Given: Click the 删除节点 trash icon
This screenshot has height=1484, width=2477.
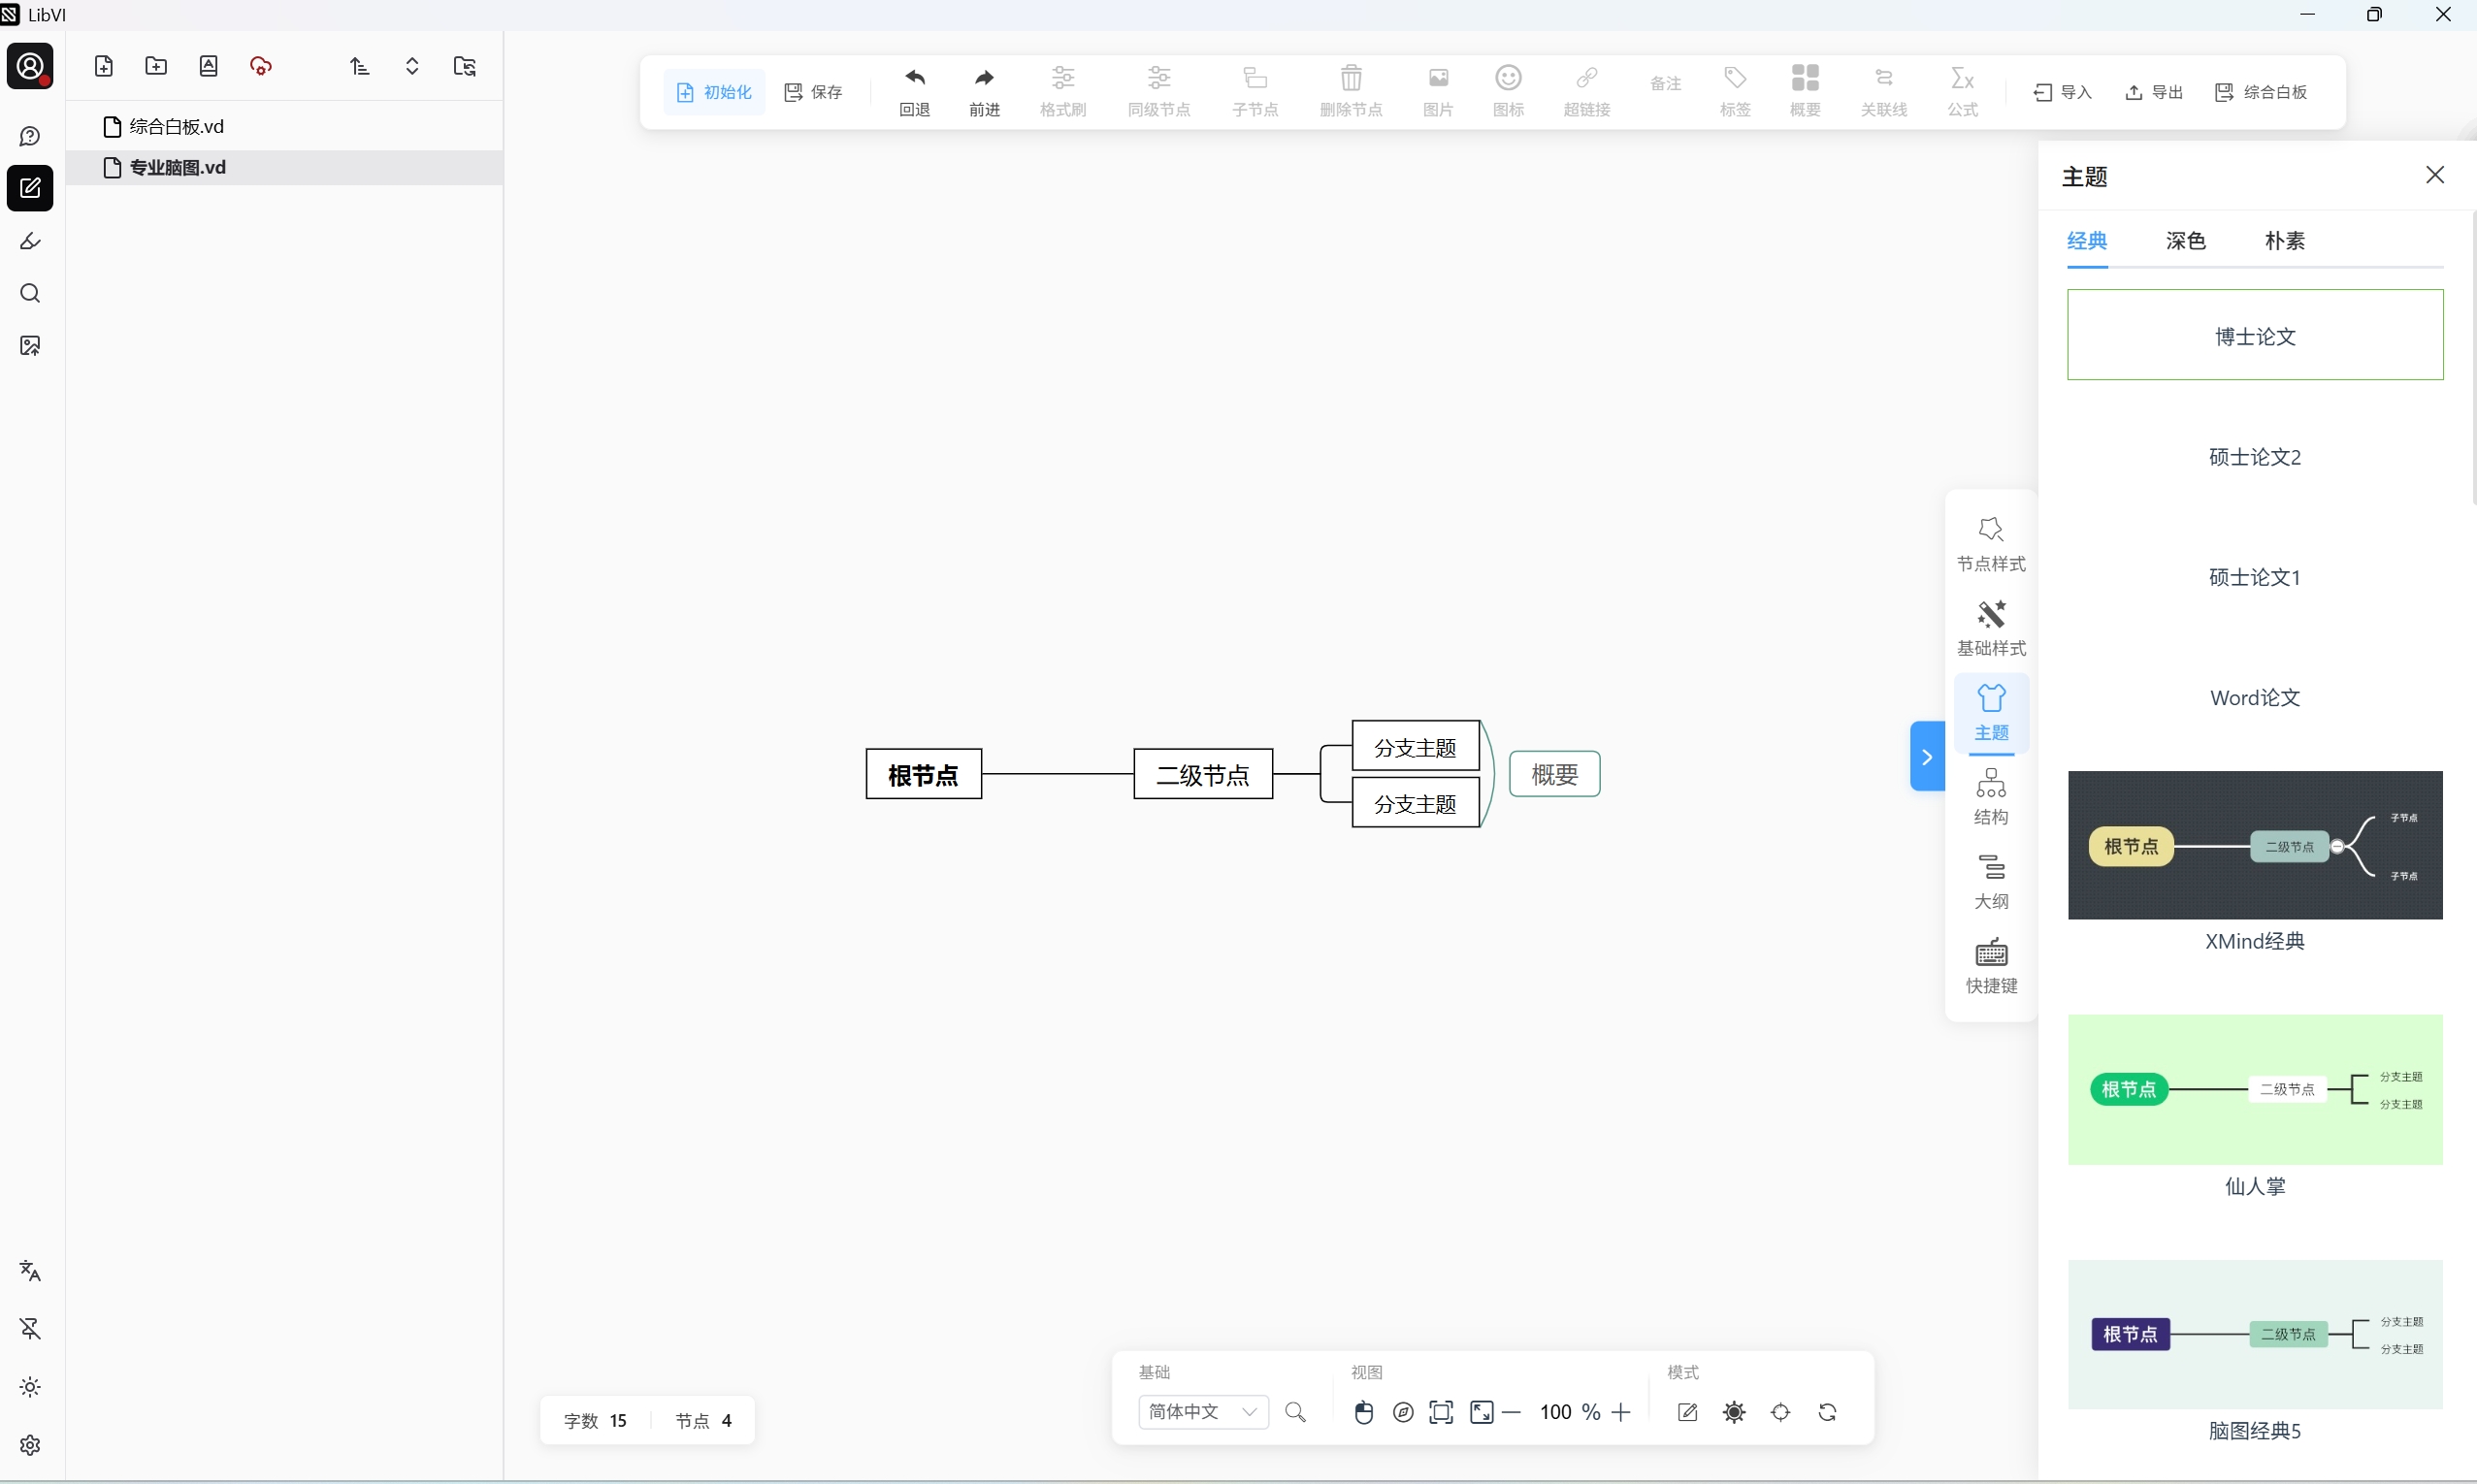Looking at the screenshot, I should 1351,91.
